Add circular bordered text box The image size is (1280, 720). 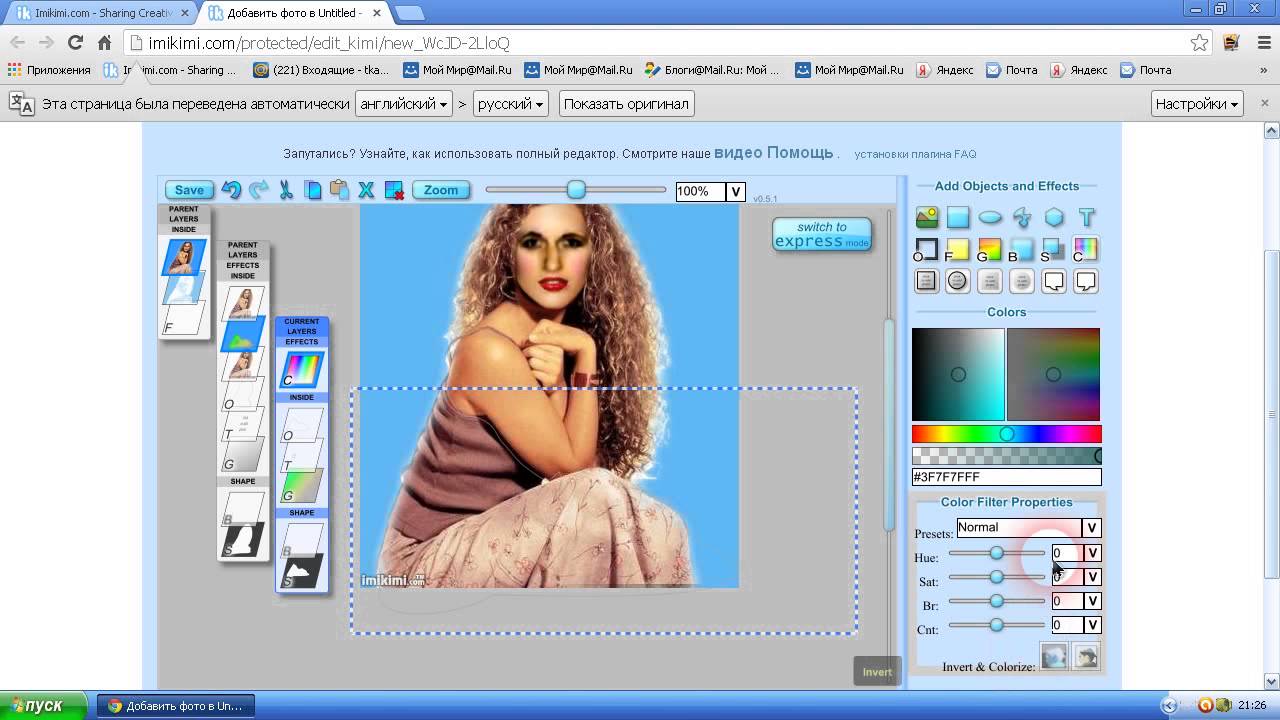pyautogui.click(x=958, y=281)
